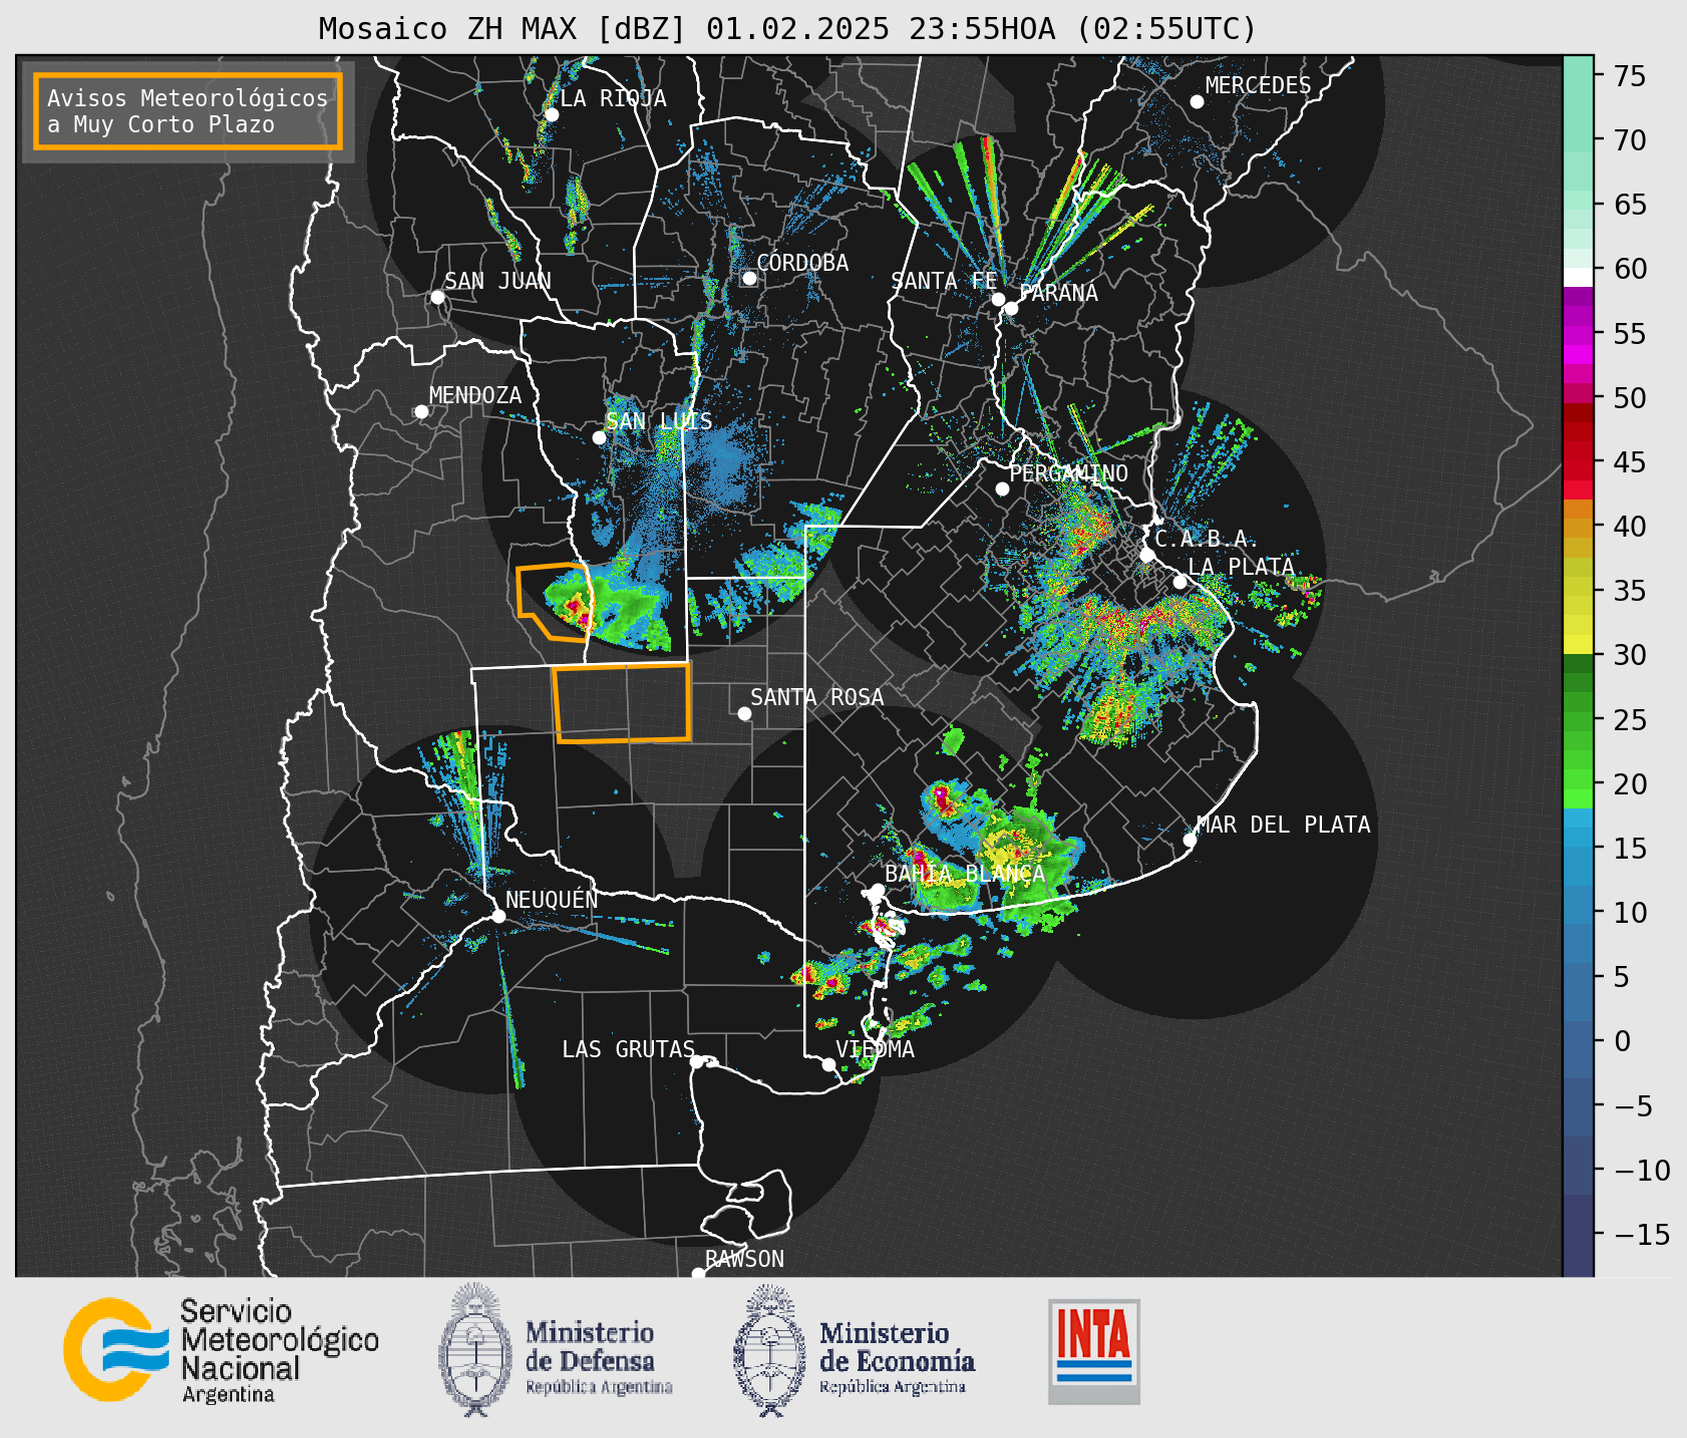
Task: Select the Santa Rosa city marker dot
Action: click(x=744, y=714)
